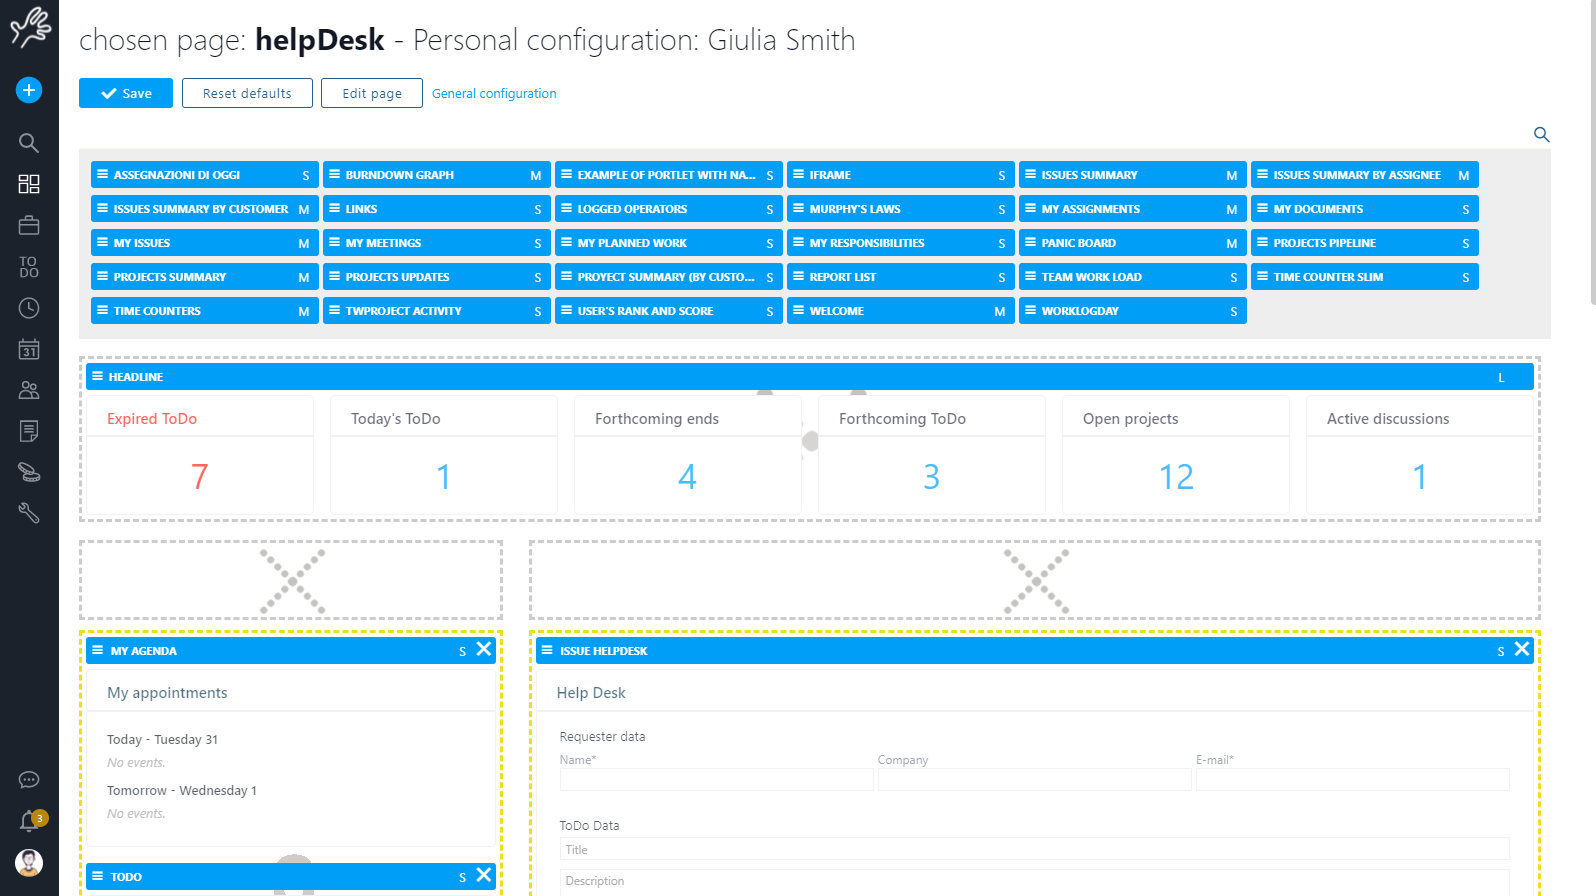Open search from the left sidebar
Image resolution: width=1596 pixels, height=896 pixels.
tap(29, 143)
